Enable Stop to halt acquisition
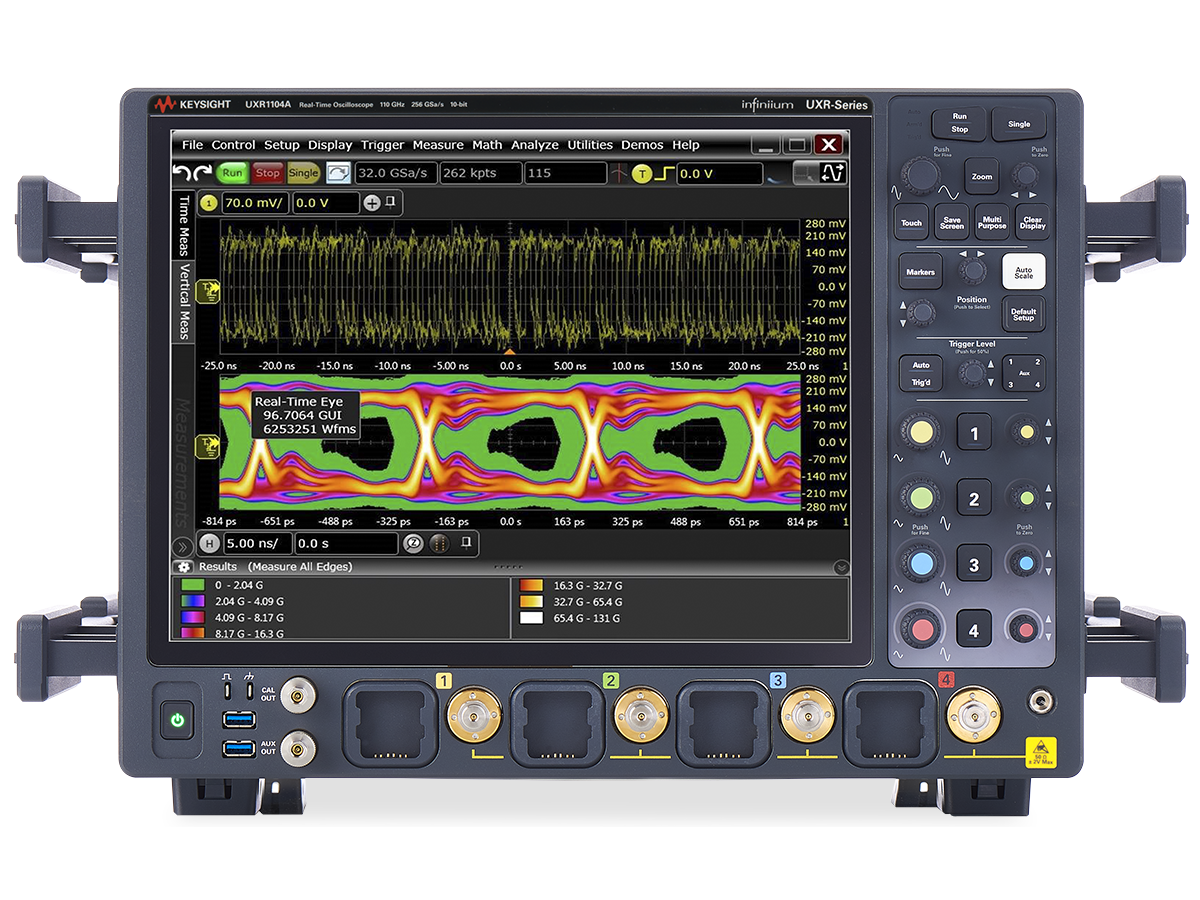 click(265, 172)
